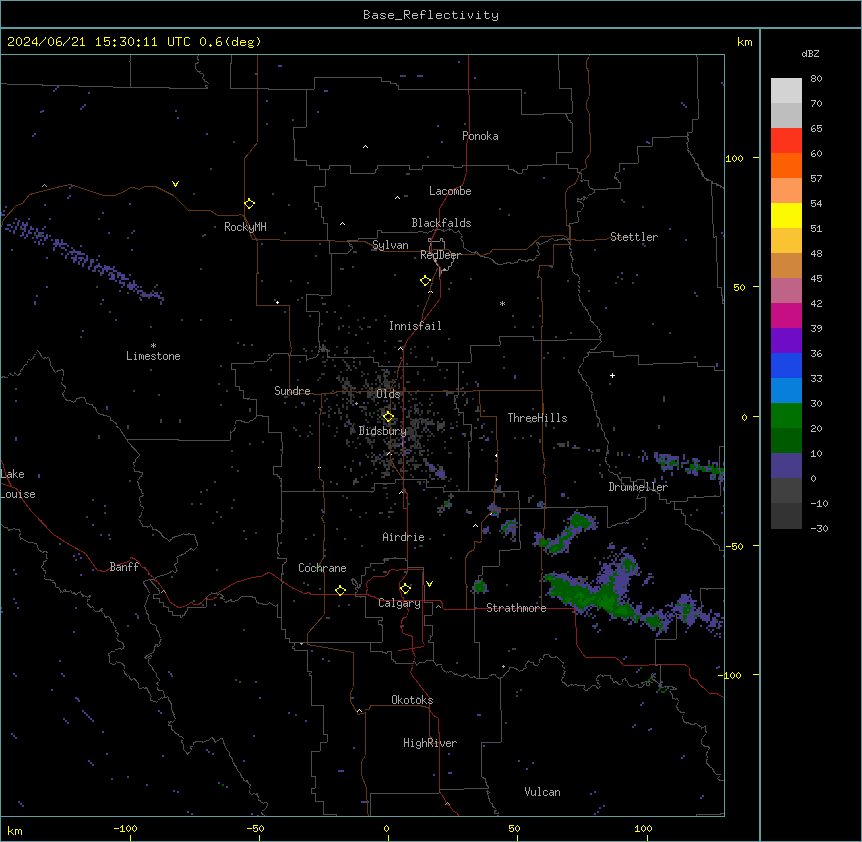This screenshot has width=862, height=842.
Task: Select the HighRiver label
Action: click(430, 743)
